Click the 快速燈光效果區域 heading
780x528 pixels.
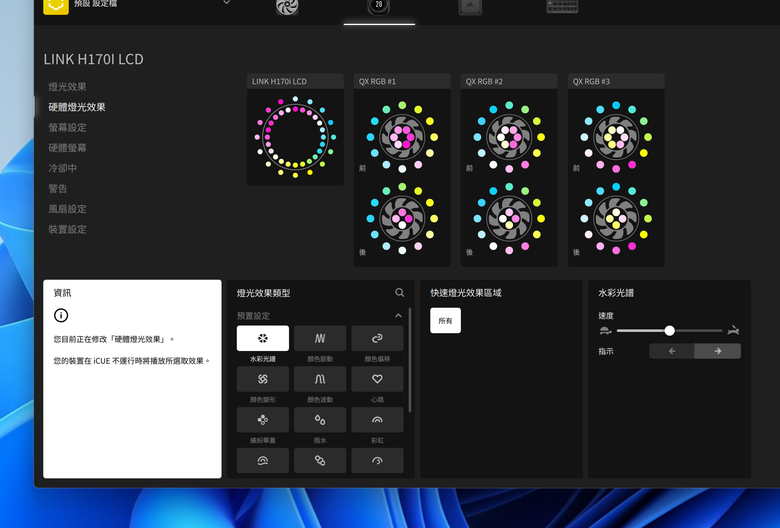point(466,293)
